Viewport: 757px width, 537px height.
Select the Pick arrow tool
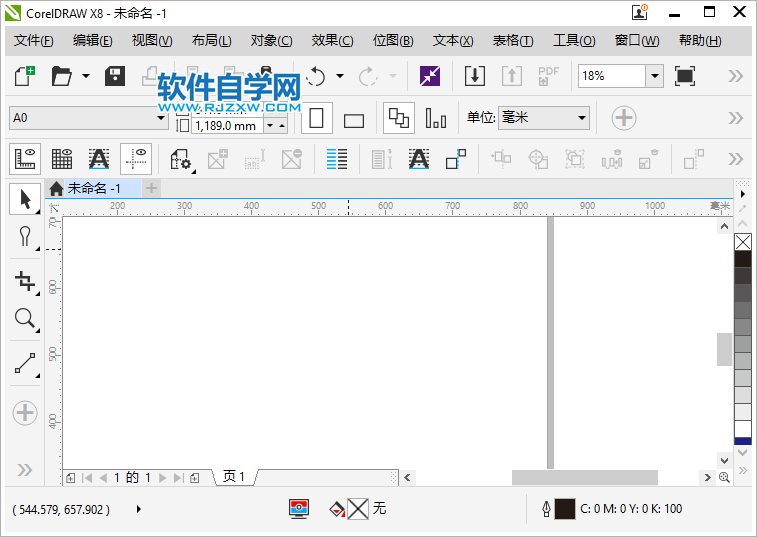tap(25, 199)
